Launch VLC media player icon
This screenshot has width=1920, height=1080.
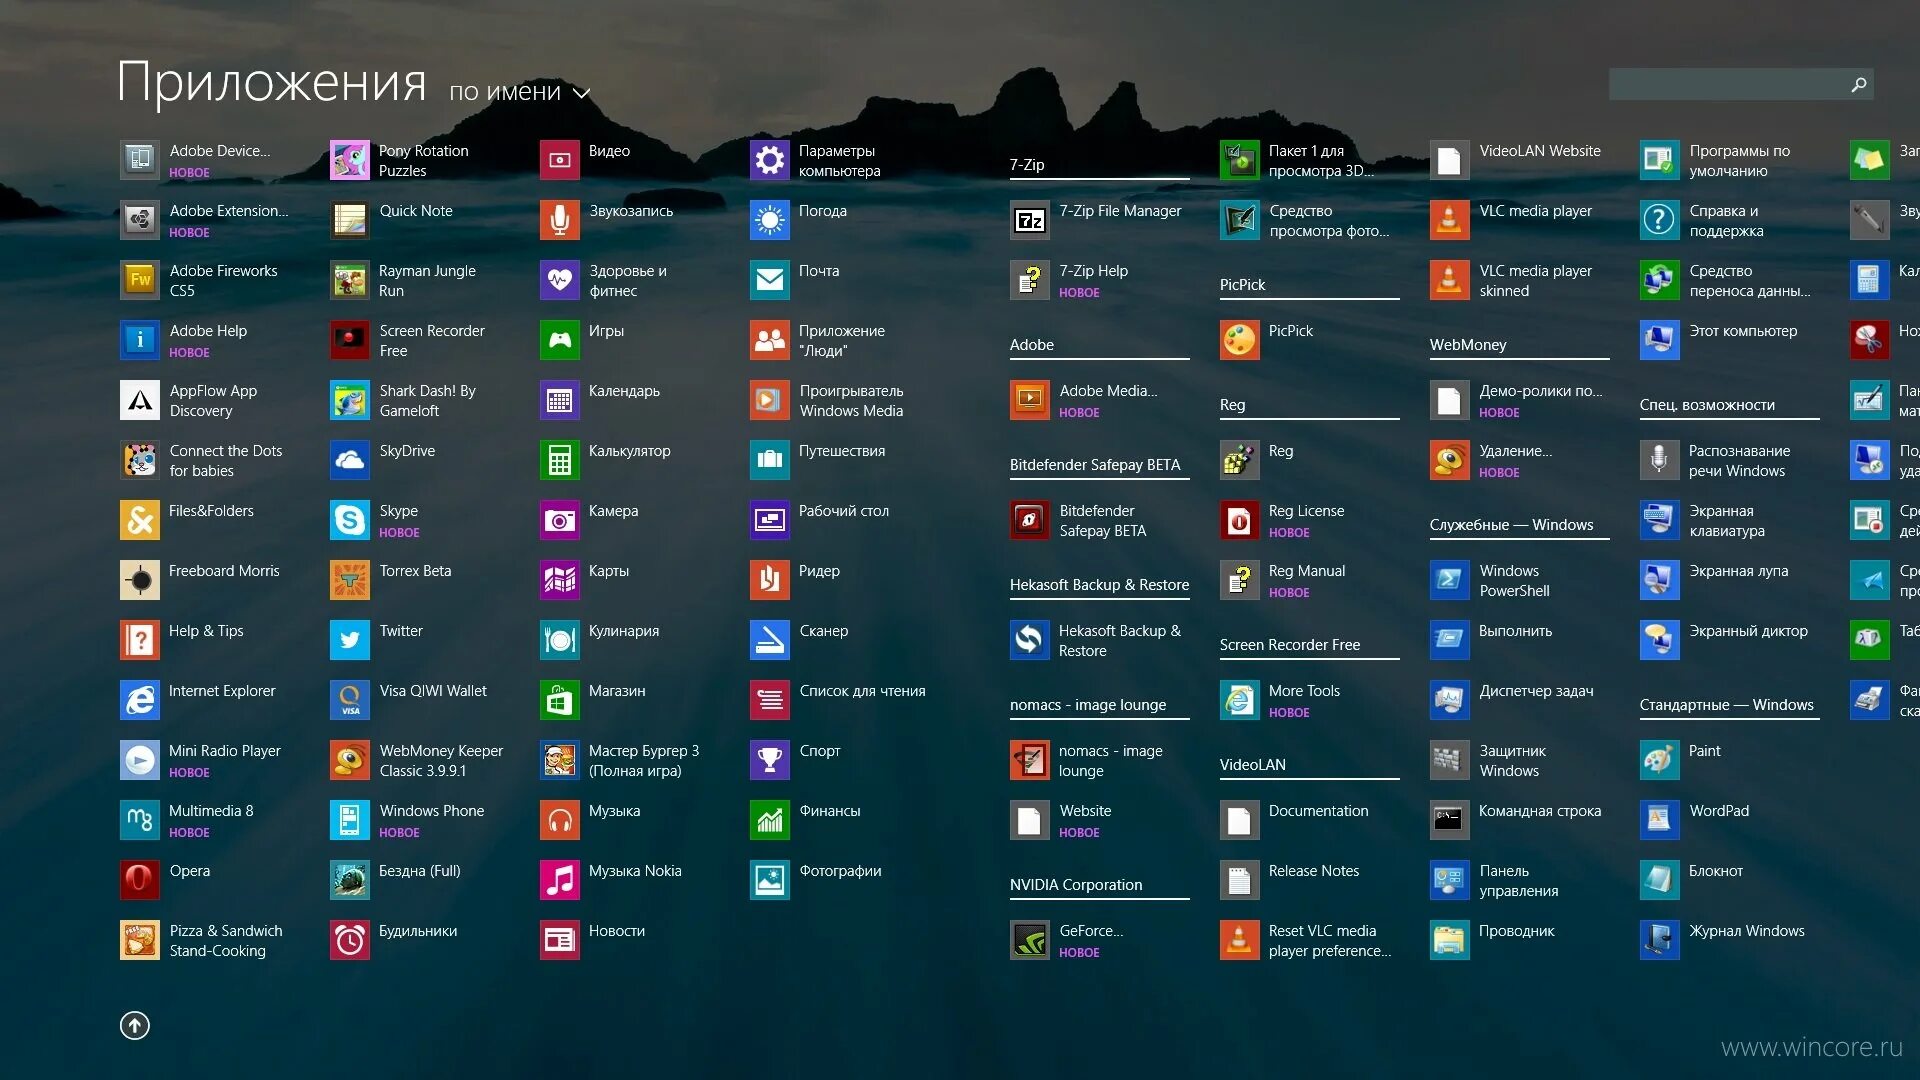[1450, 220]
